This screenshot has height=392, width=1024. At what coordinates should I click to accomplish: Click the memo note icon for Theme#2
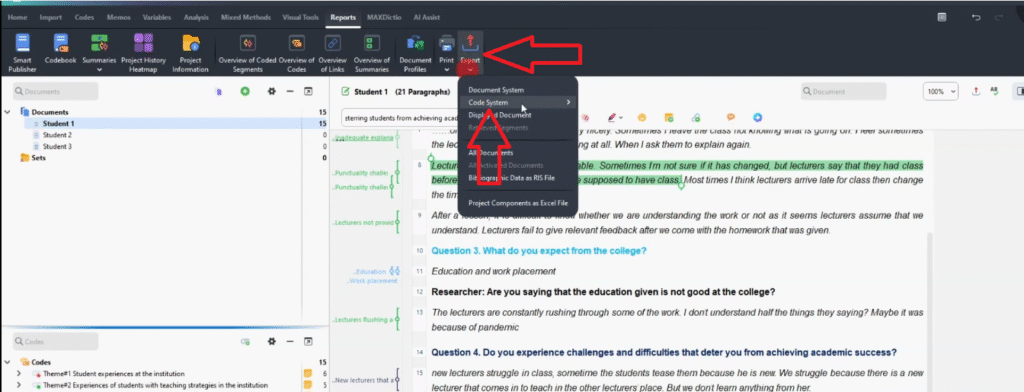pos(308,385)
